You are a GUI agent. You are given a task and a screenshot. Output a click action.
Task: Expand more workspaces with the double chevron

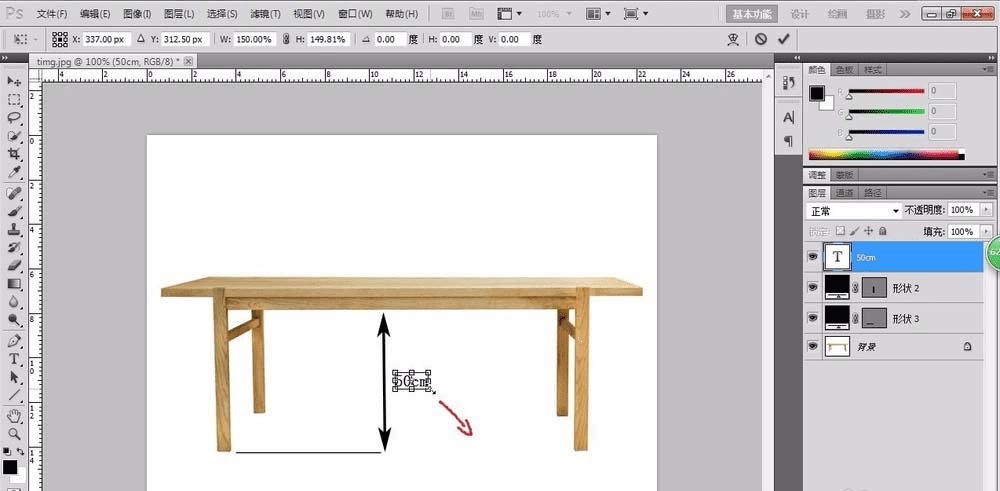coord(906,13)
